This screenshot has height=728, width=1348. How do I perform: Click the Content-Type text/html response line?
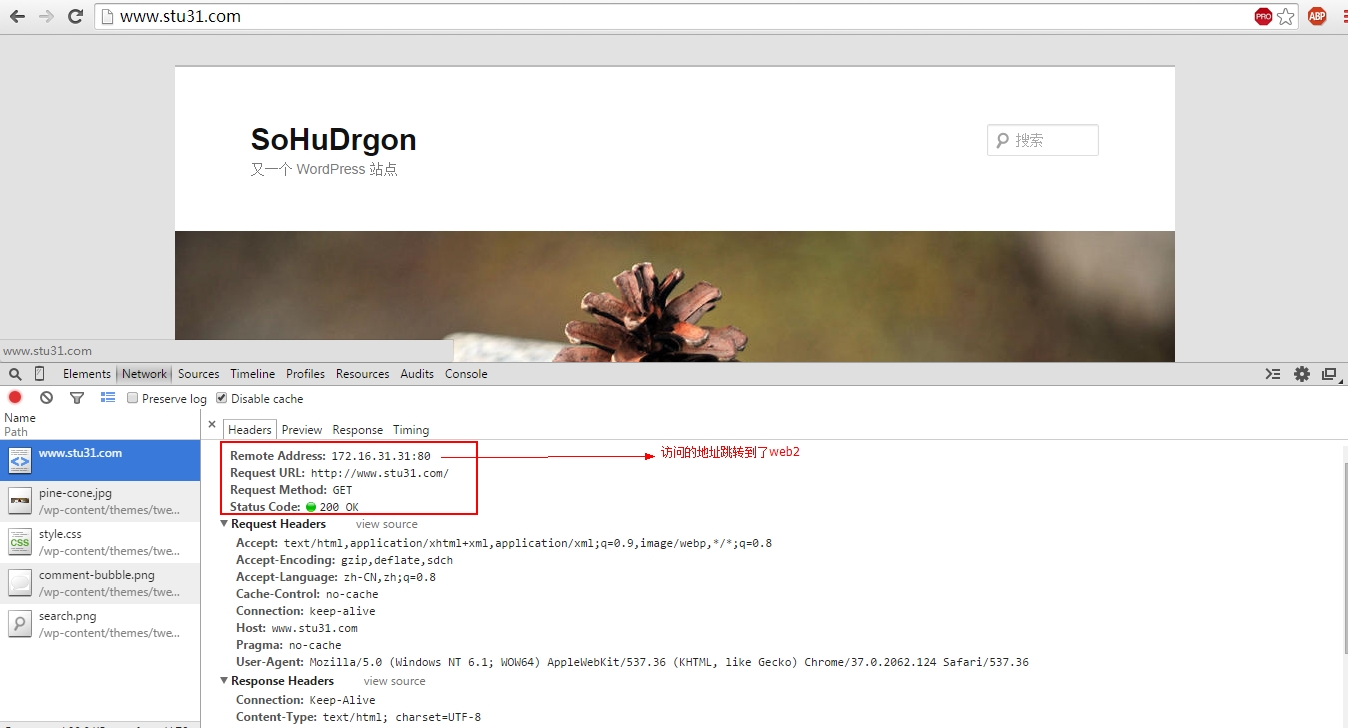pos(358,717)
